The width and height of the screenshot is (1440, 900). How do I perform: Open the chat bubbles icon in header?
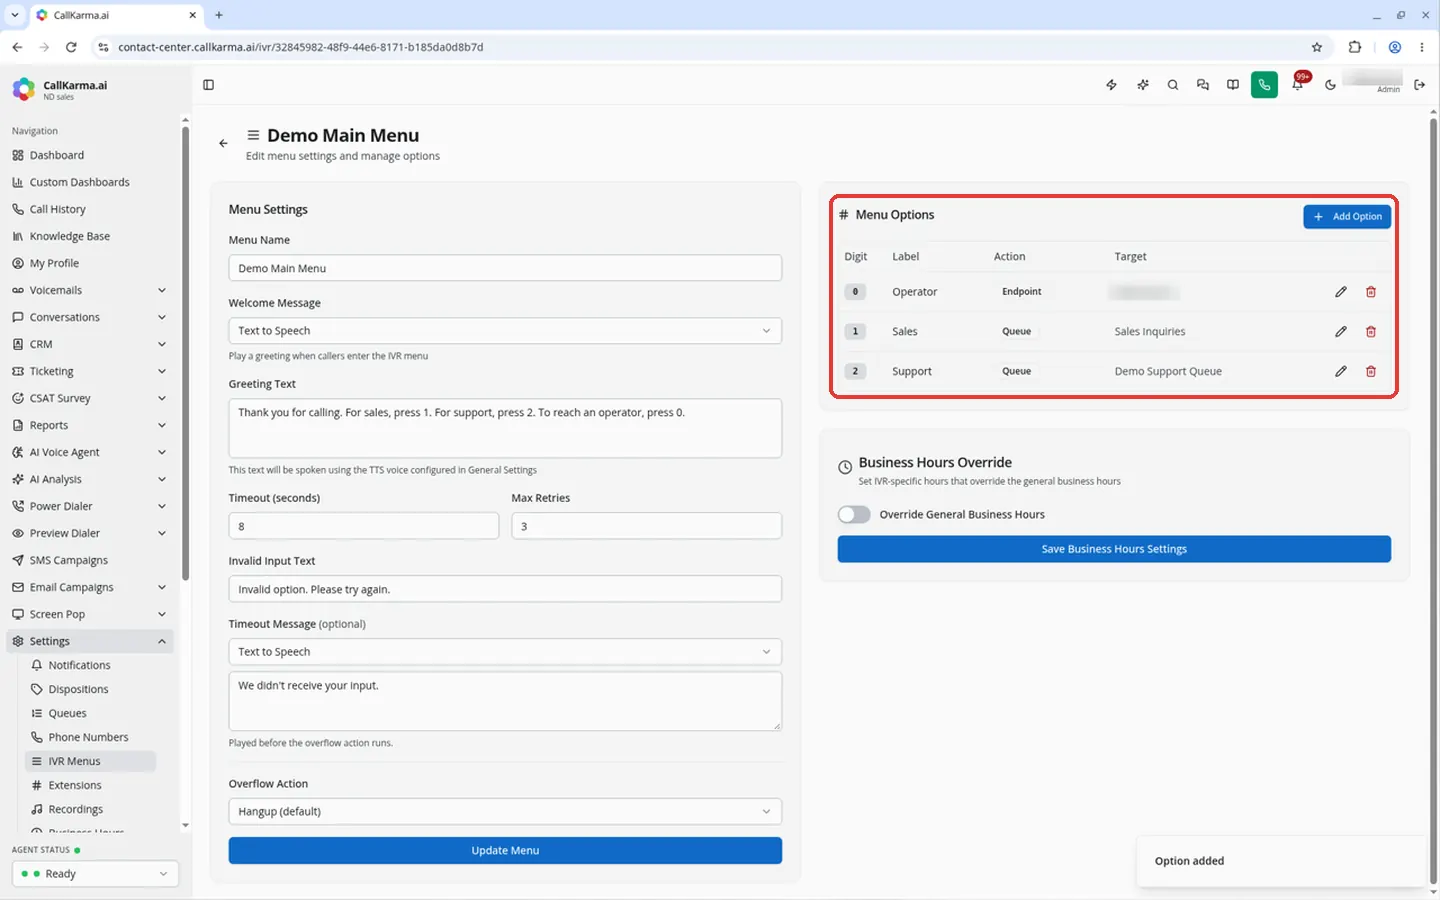(x=1203, y=85)
